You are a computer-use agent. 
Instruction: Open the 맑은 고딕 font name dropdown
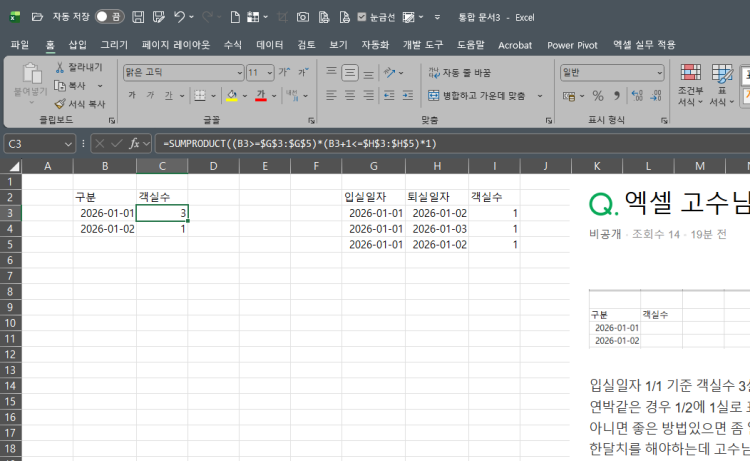click(x=239, y=73)
